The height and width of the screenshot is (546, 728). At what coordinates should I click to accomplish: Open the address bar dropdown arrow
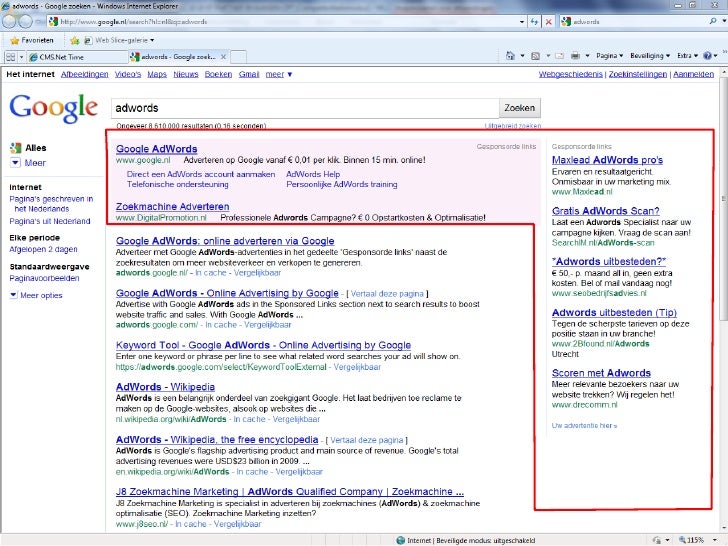(522, 21)
